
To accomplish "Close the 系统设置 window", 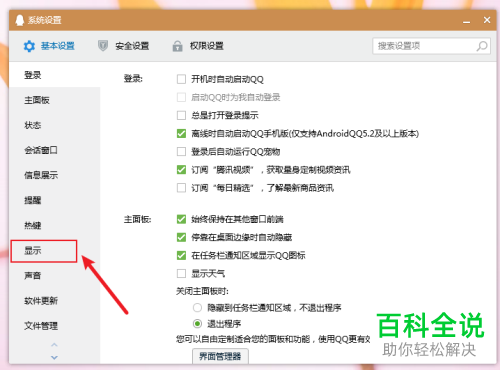I will tap(487, 20).
